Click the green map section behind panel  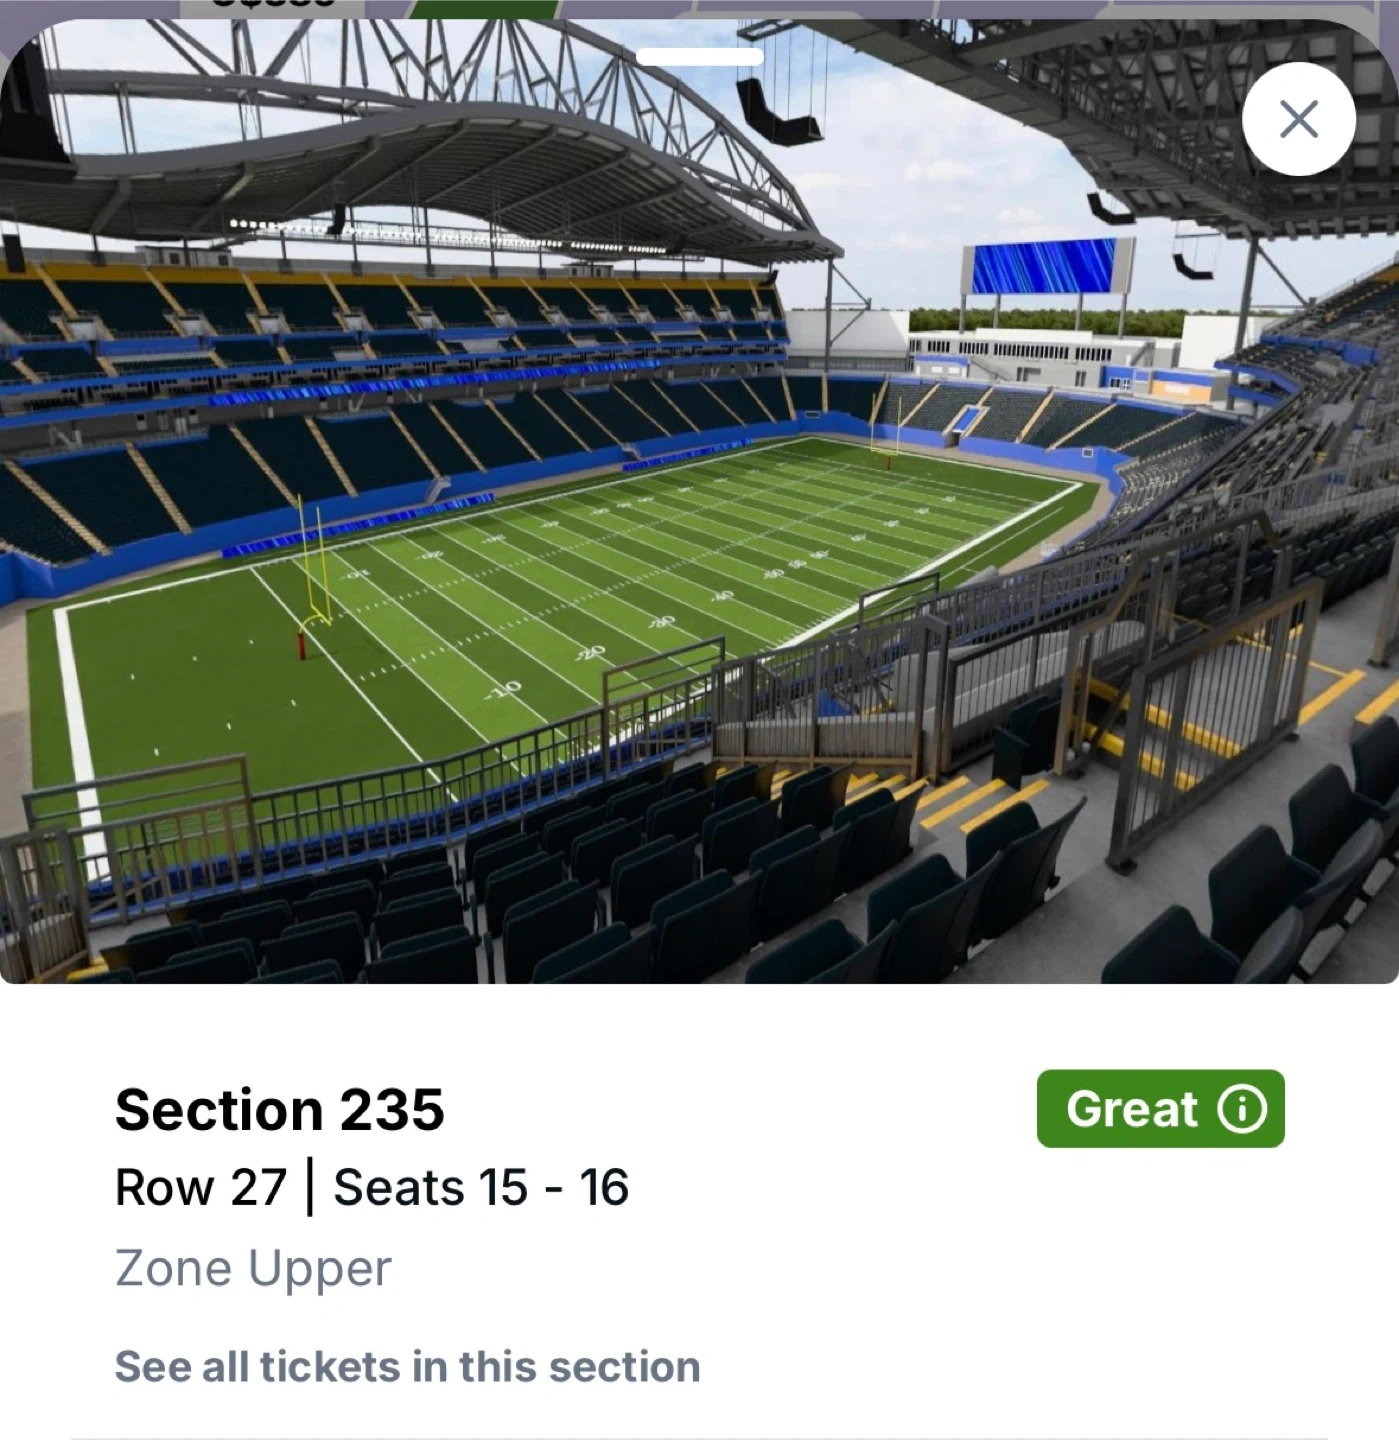click(x=485, y=9)
